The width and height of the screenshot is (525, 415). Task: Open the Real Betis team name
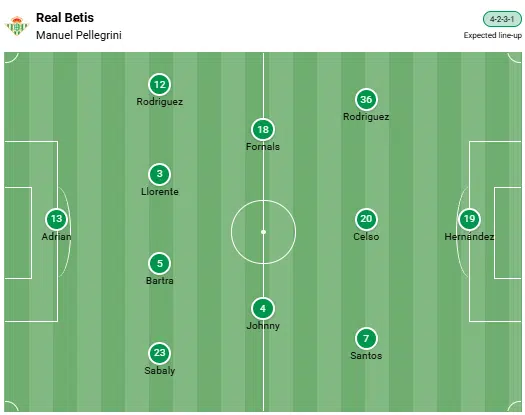65,18
